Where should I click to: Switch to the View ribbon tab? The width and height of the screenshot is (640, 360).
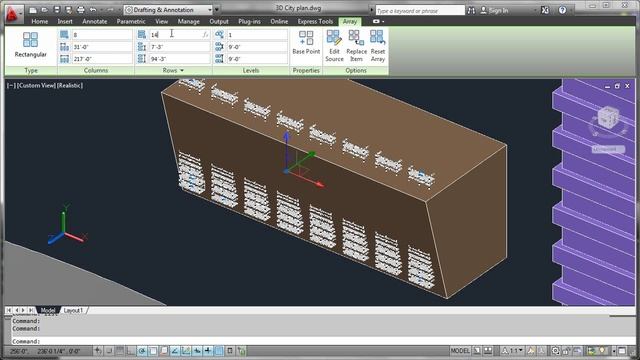[x=161, y=21]
